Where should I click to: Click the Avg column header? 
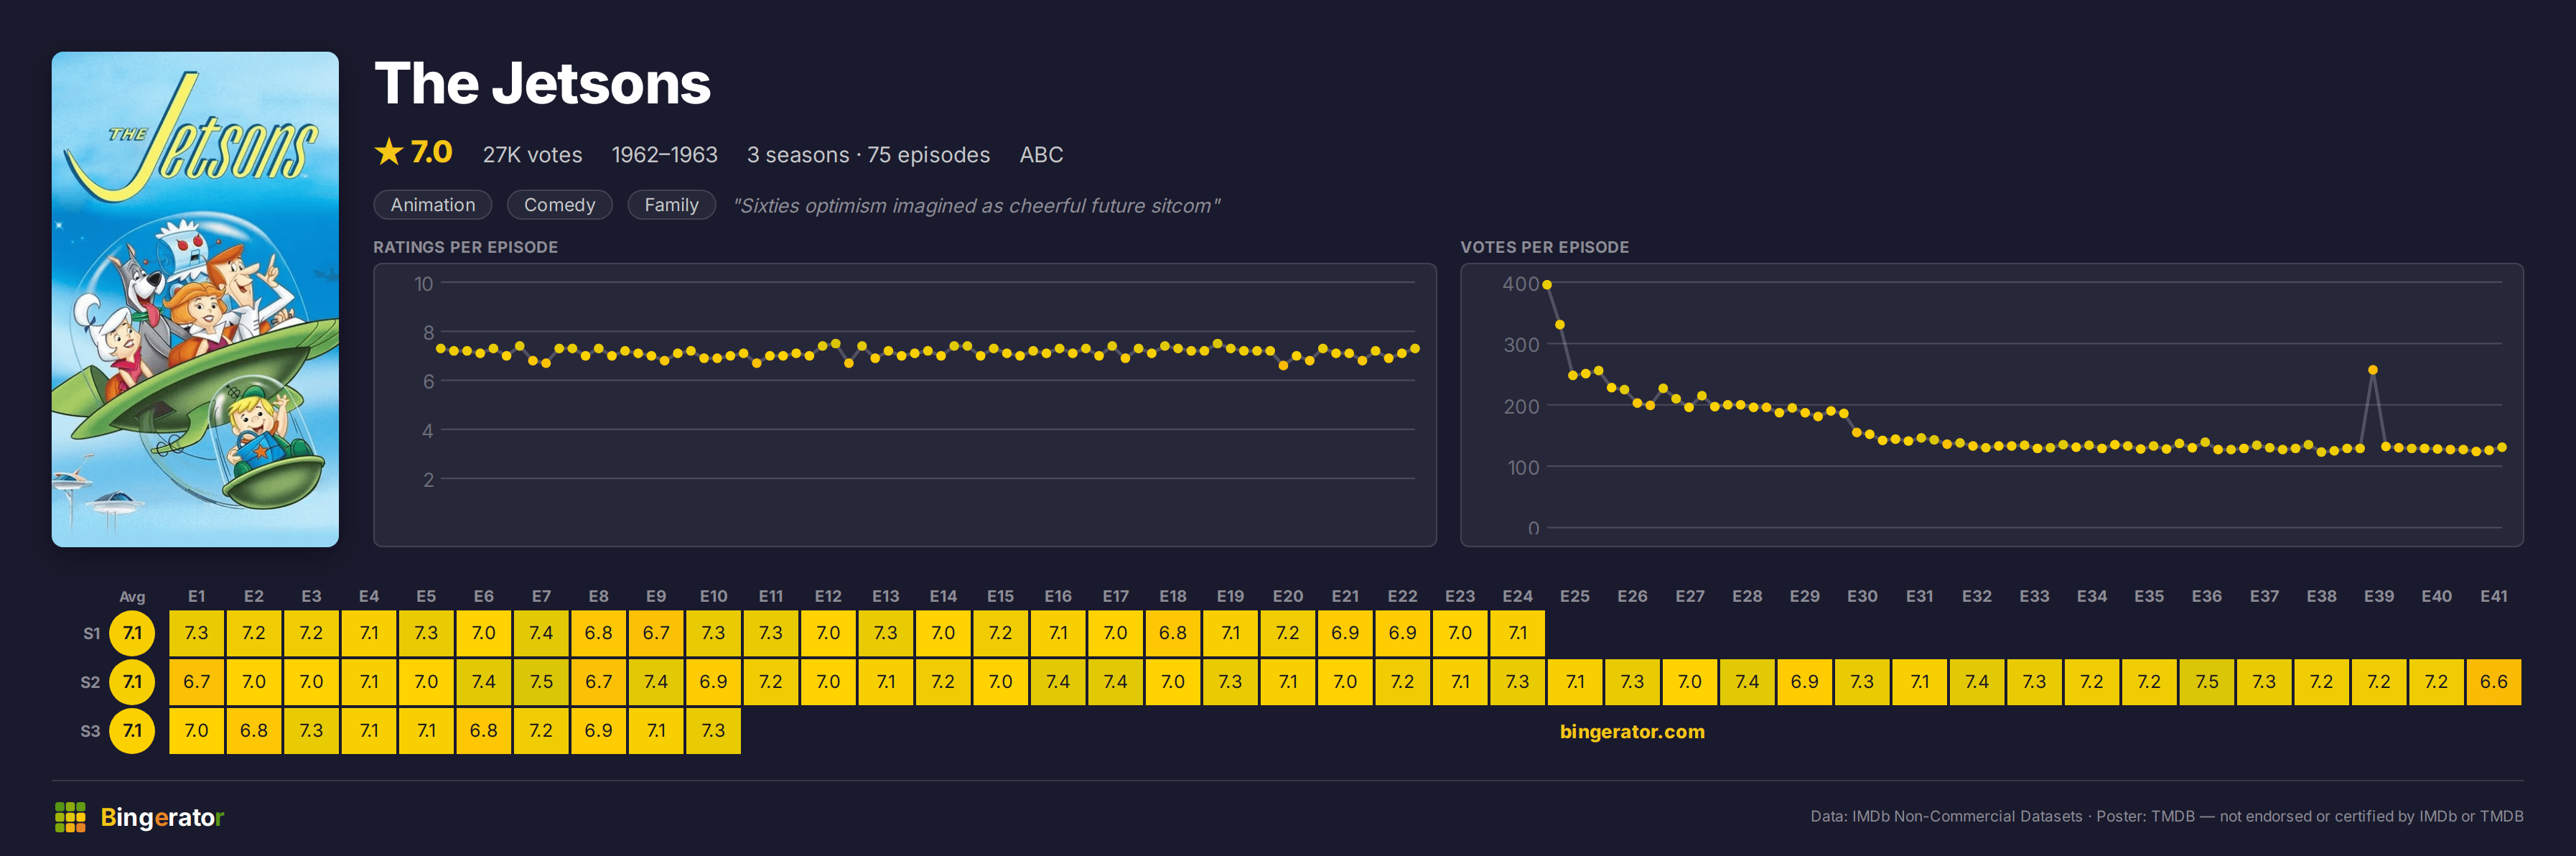coord(132,597)
